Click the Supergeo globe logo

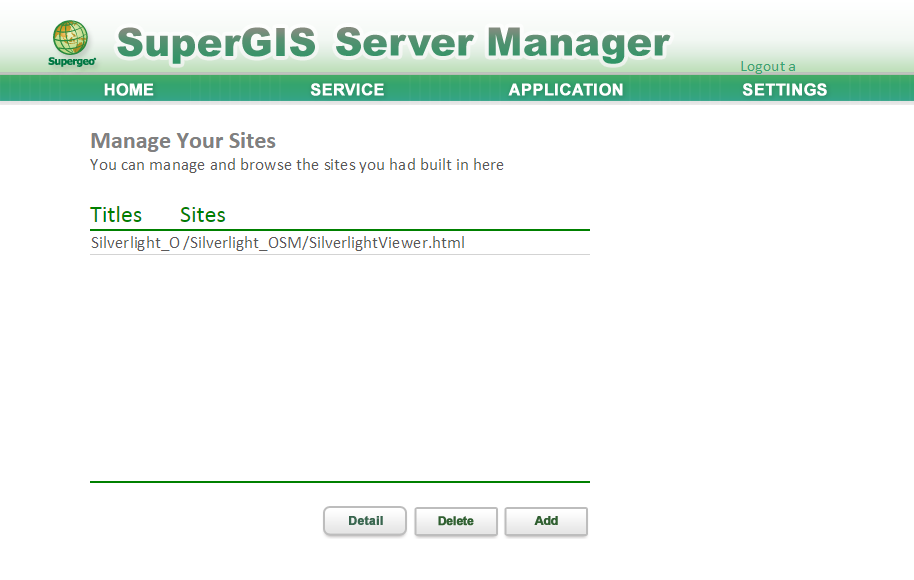point(71,43)
